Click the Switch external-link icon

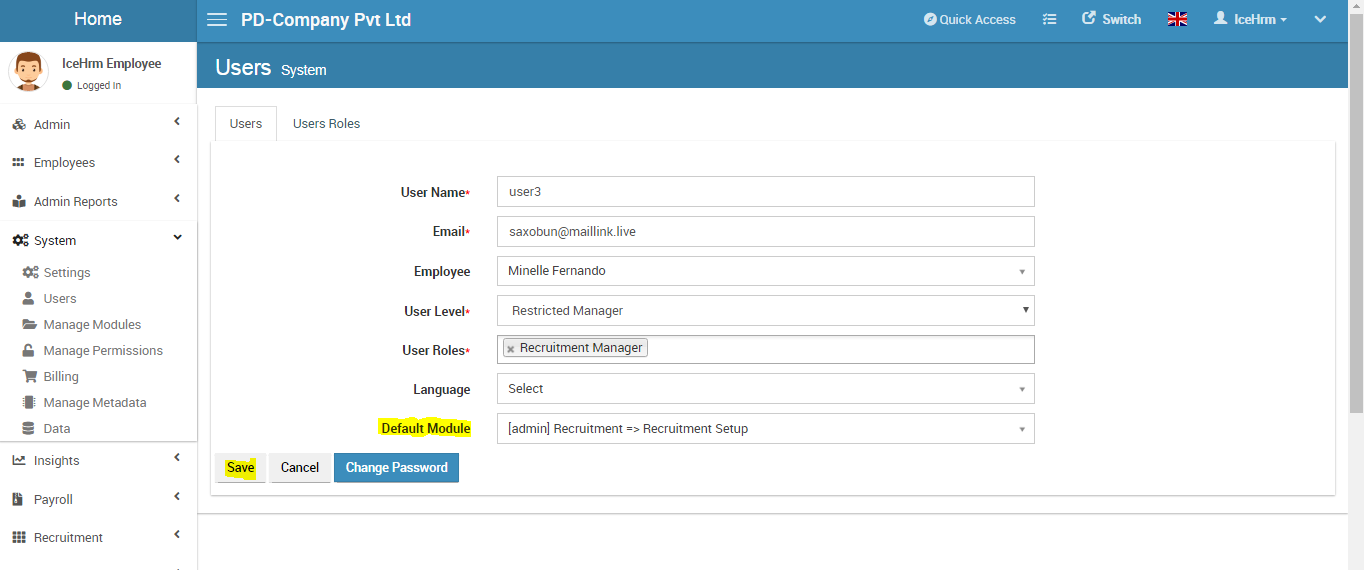1089,18
